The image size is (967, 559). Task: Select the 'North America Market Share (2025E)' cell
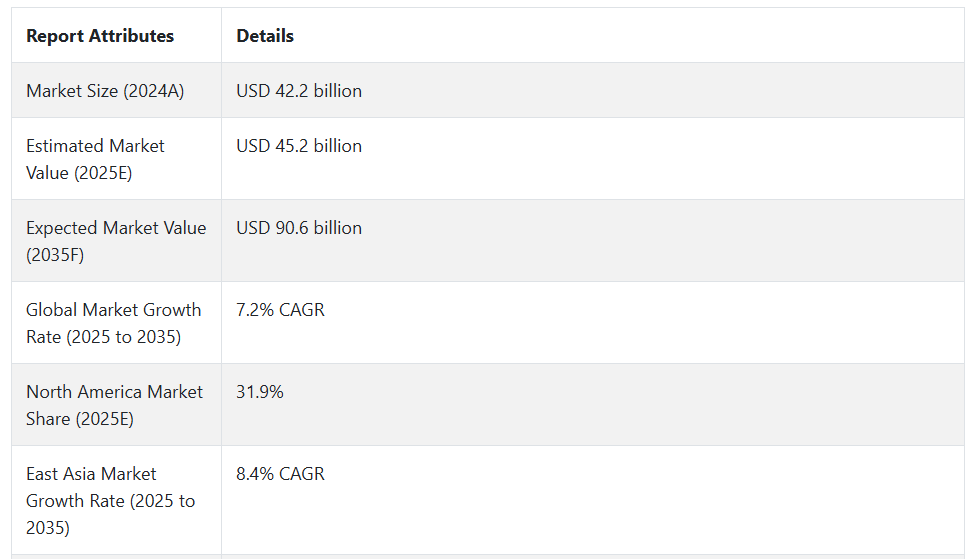(x=117, y=405)
